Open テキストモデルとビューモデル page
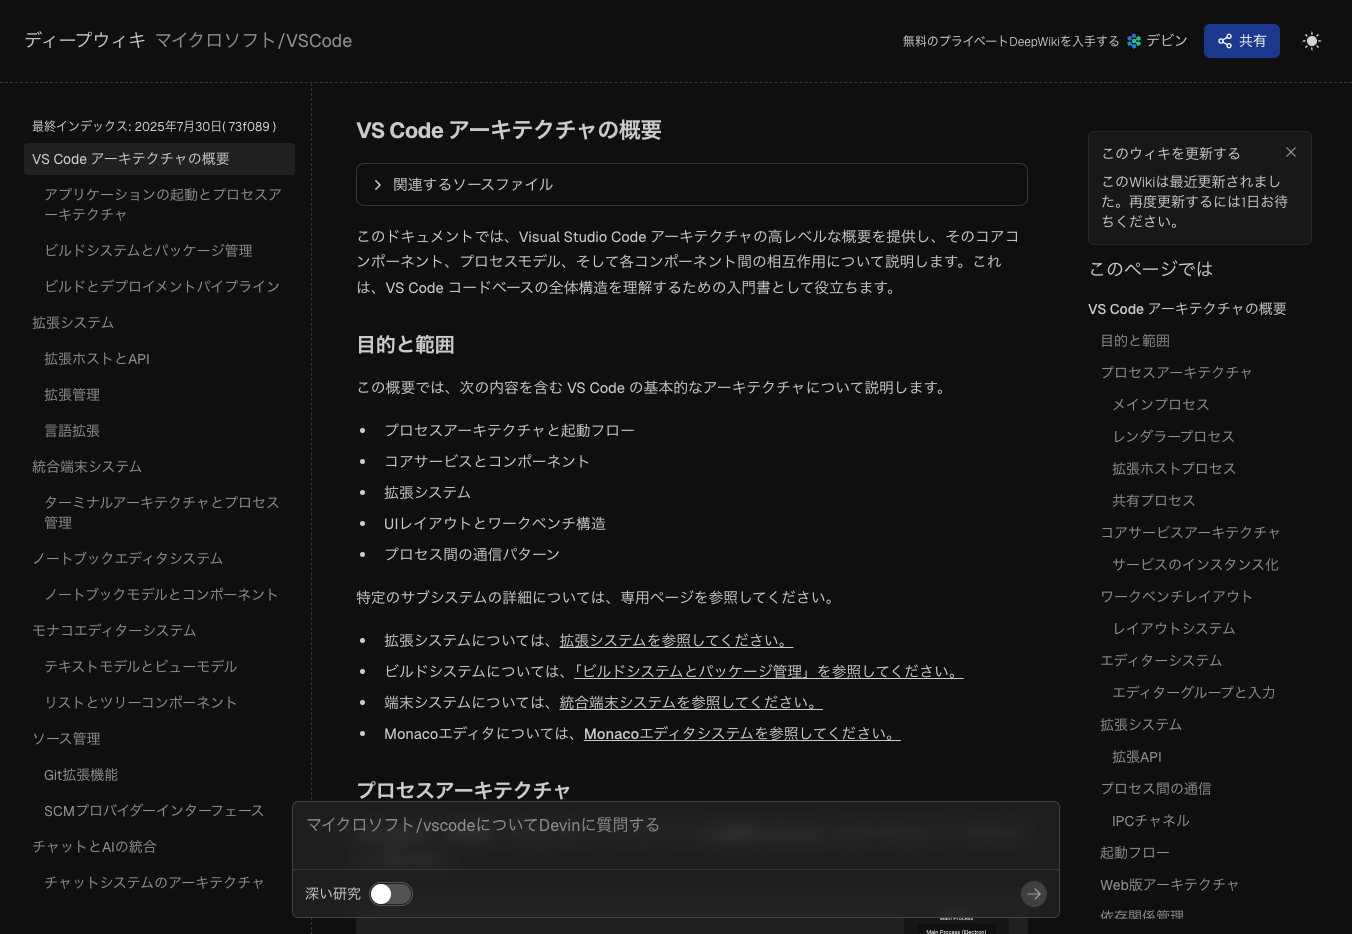Viewport: 1352px width, 934px height. 141,666
